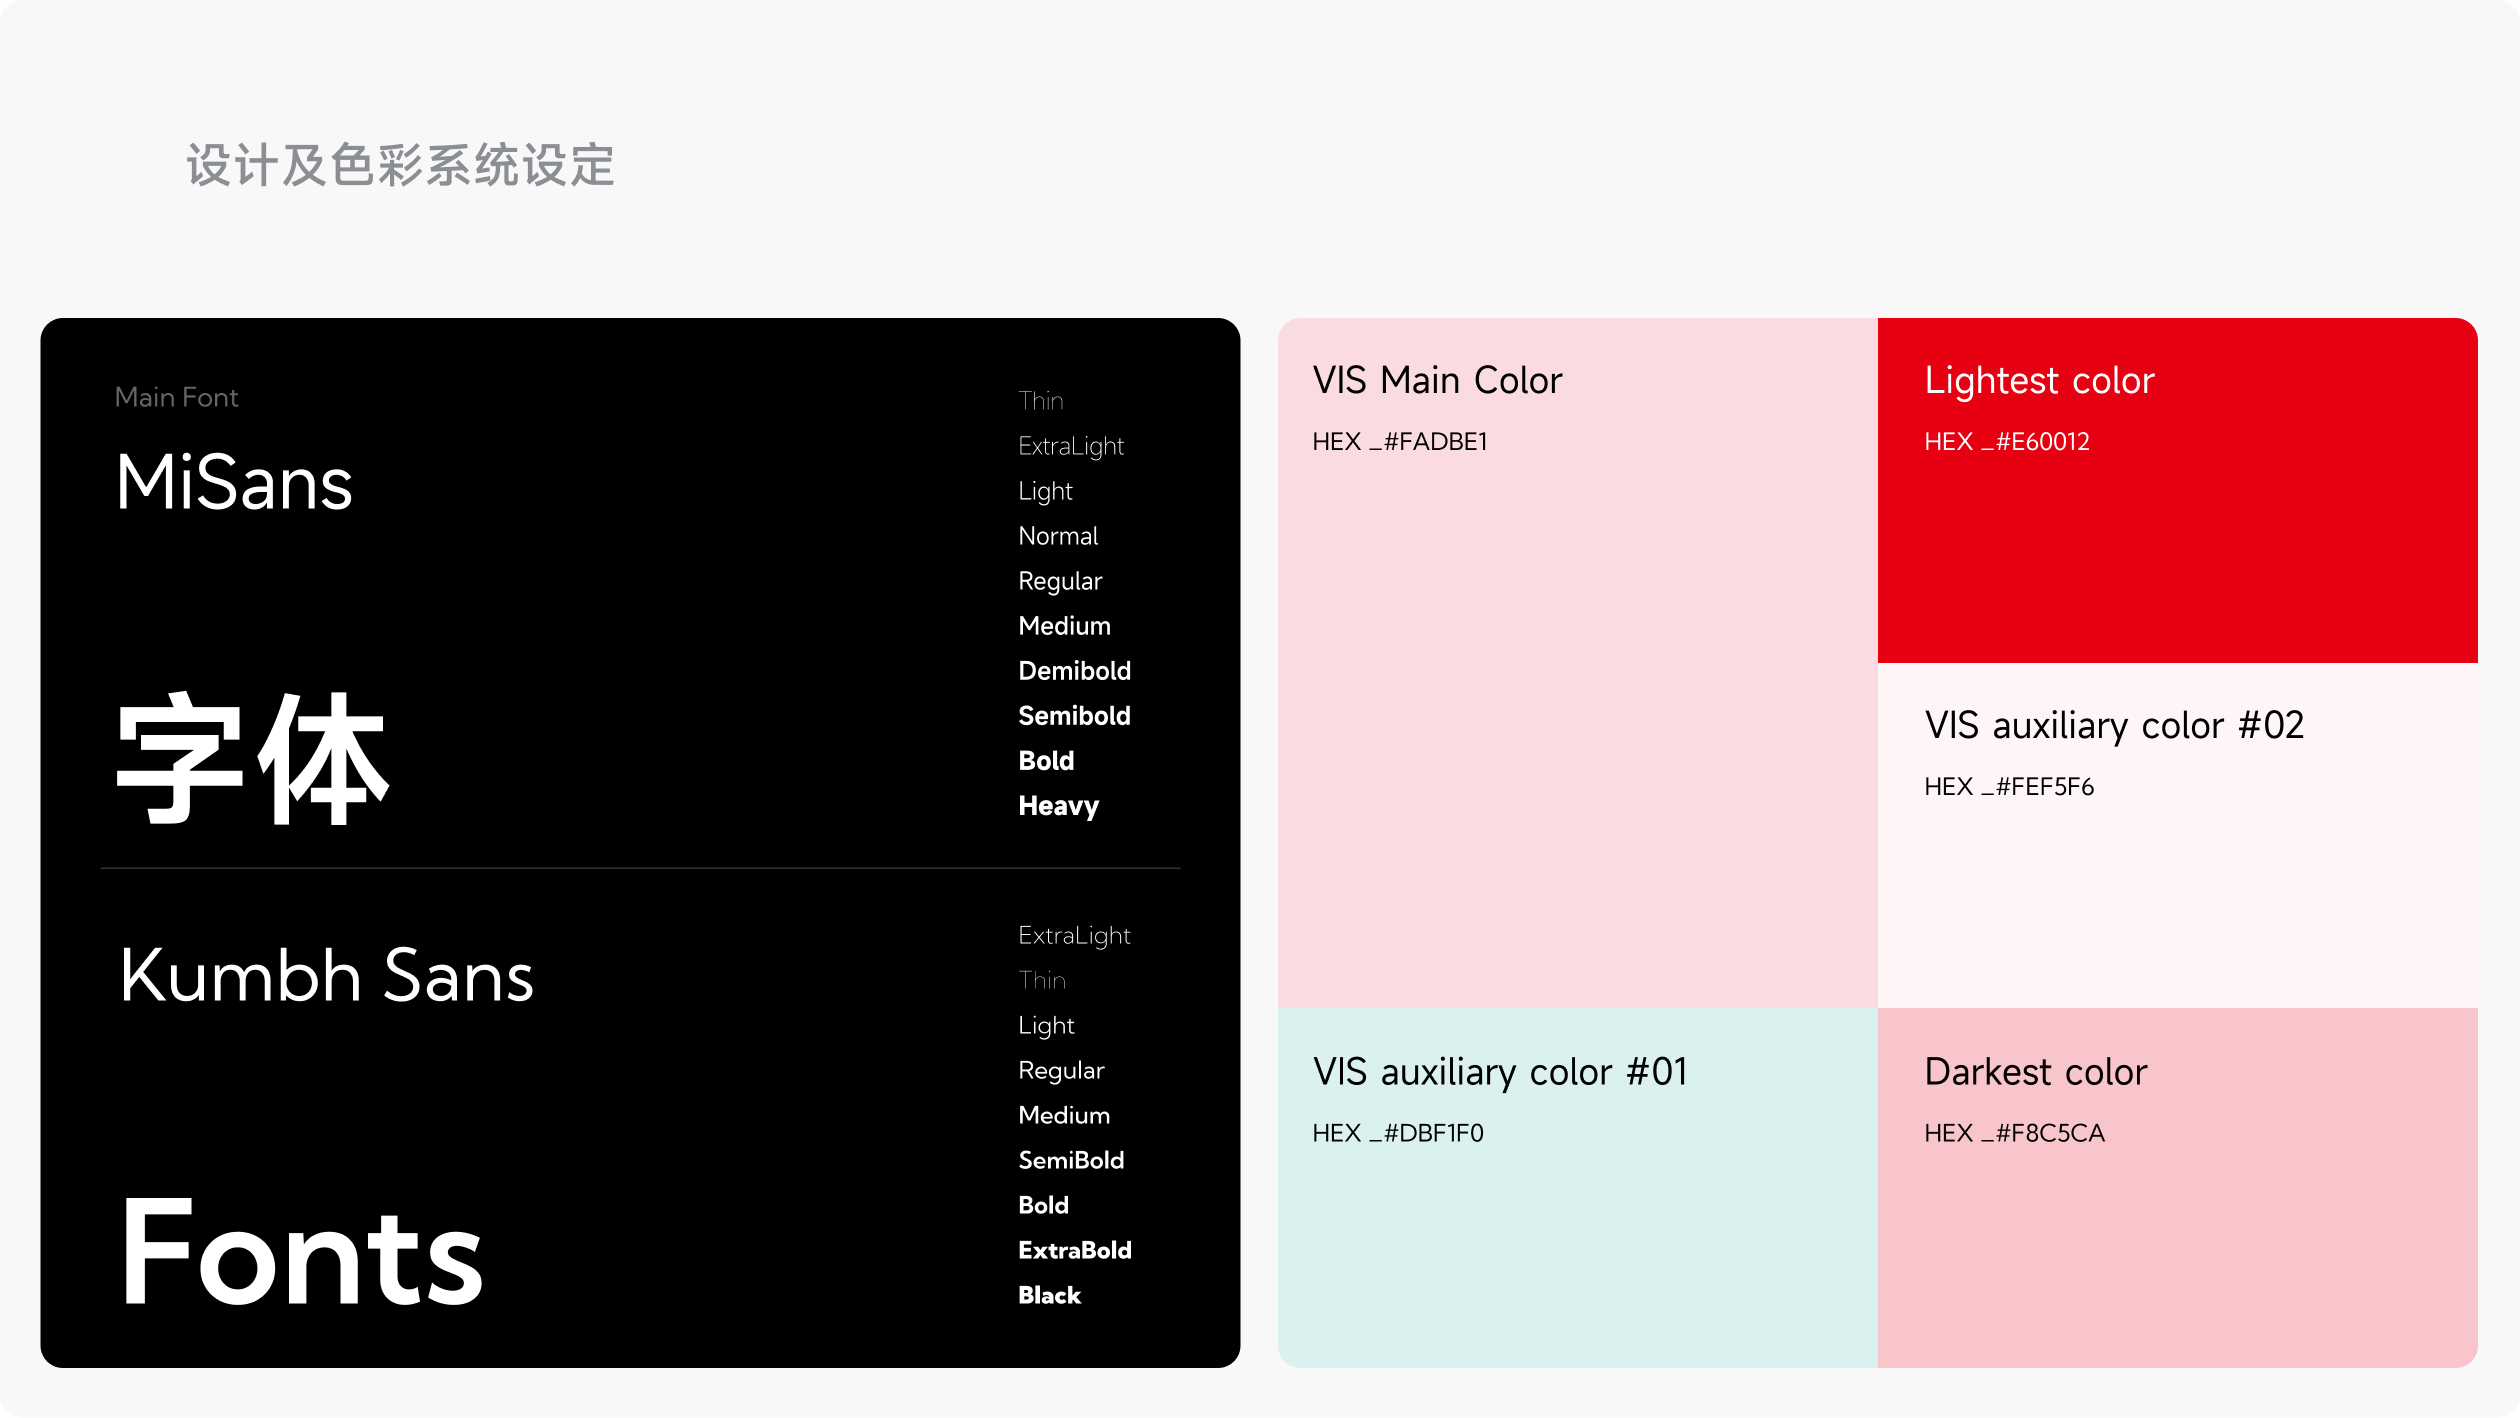Click the MiSans font name

234,482
